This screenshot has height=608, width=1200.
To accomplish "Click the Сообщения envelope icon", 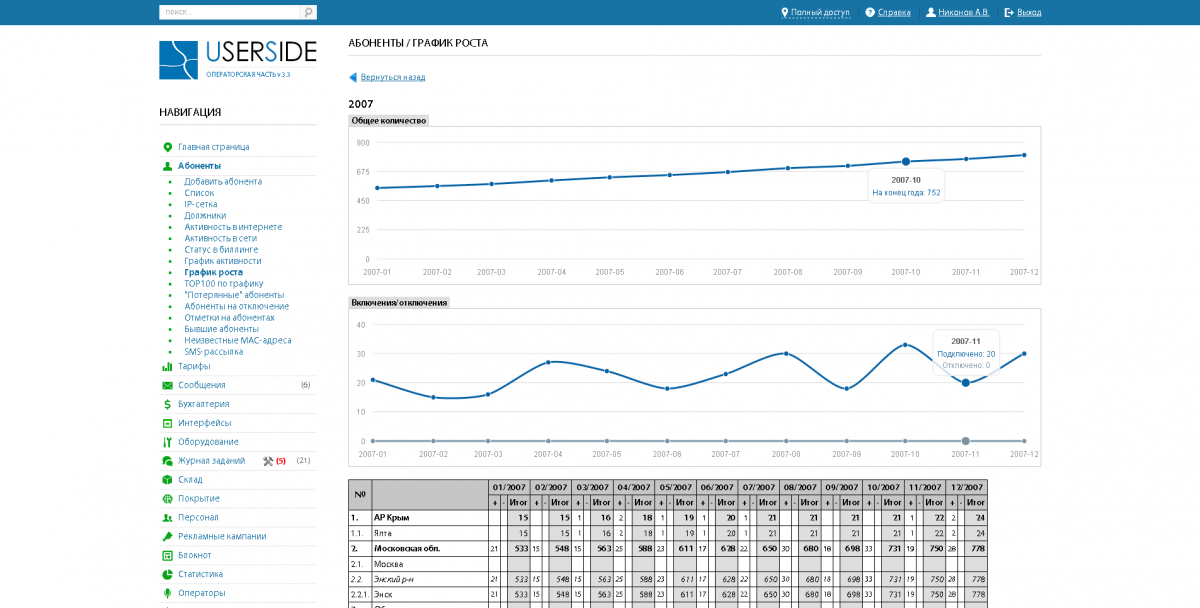I will coord(167,385).
